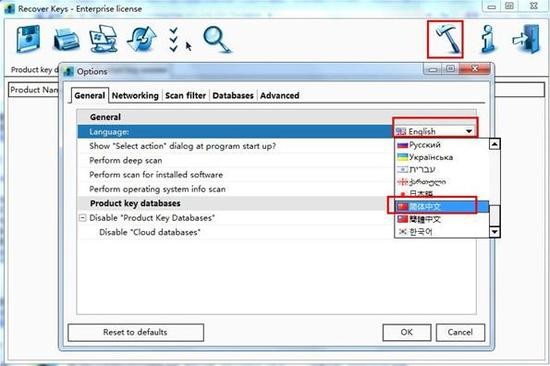Open the Advanced tab
The image size is (550, 366).
tap(280, 95)
